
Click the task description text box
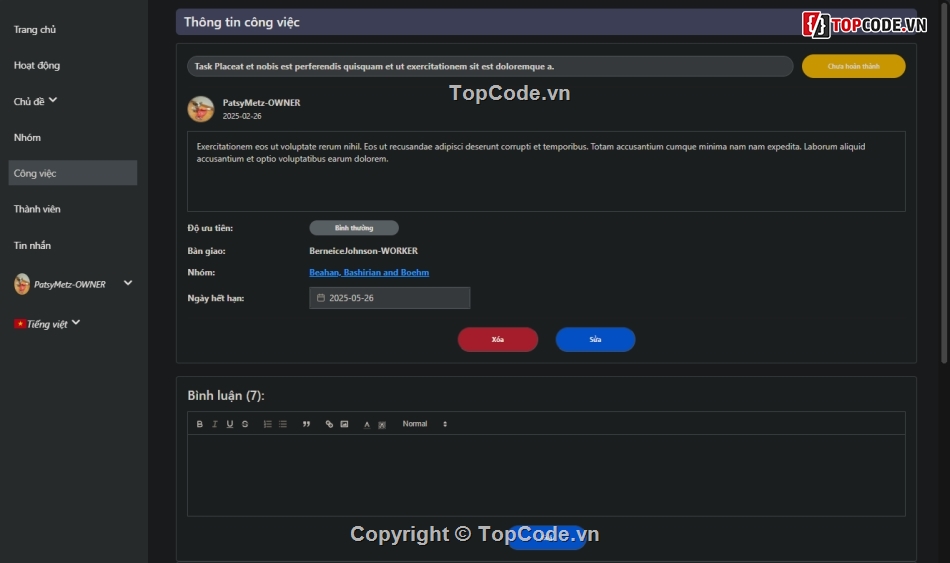(546, 172)
